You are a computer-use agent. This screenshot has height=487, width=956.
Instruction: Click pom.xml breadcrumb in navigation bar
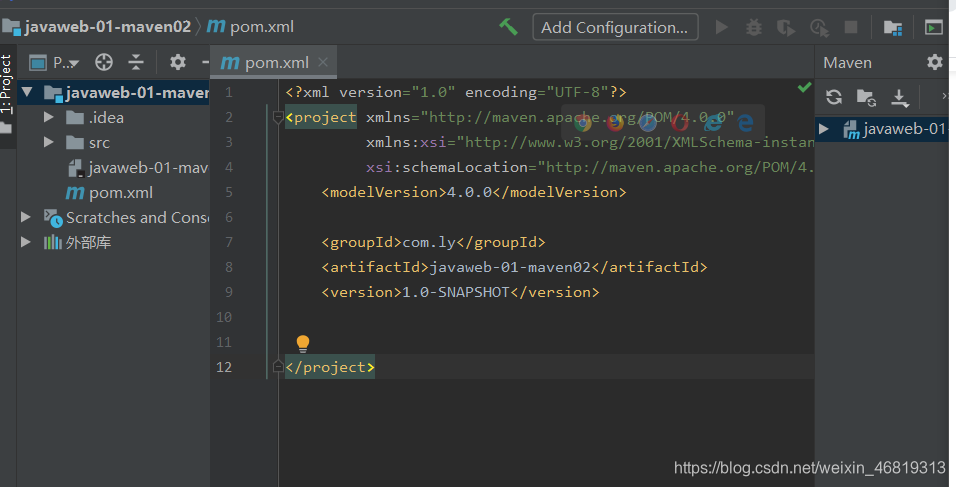251,27
